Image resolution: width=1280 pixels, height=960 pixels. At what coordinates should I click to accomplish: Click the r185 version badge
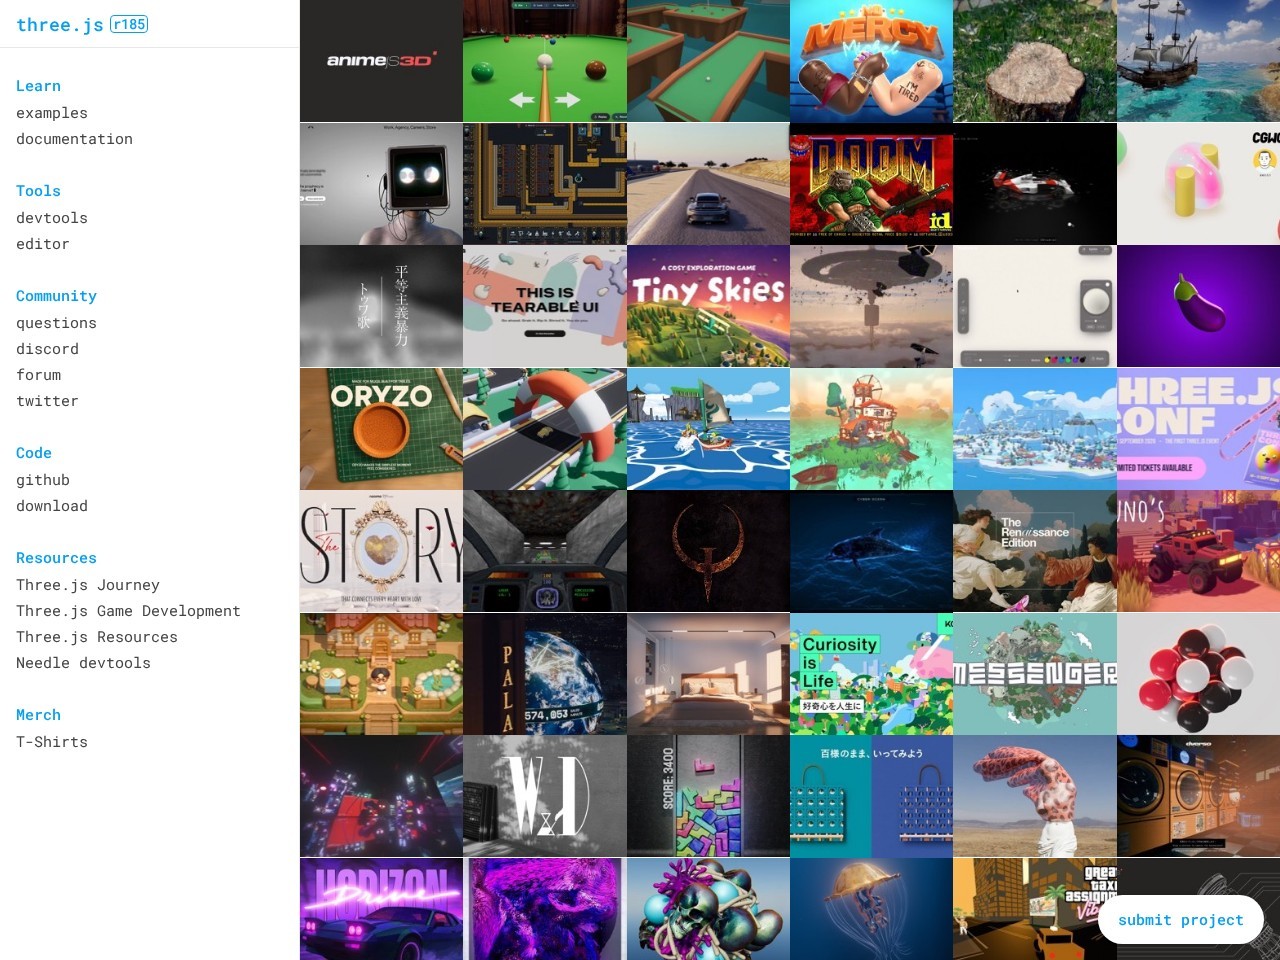click(x=129, y=24)
